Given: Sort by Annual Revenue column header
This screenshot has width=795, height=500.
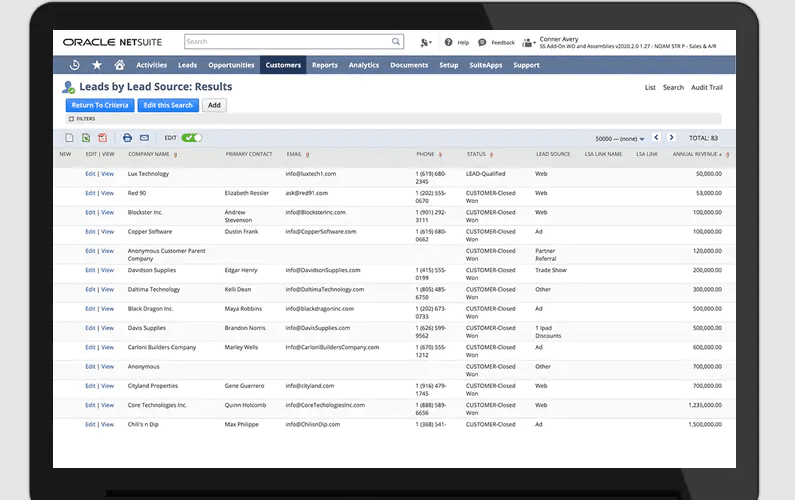Looking at the screenshot, I should [695, 154].
